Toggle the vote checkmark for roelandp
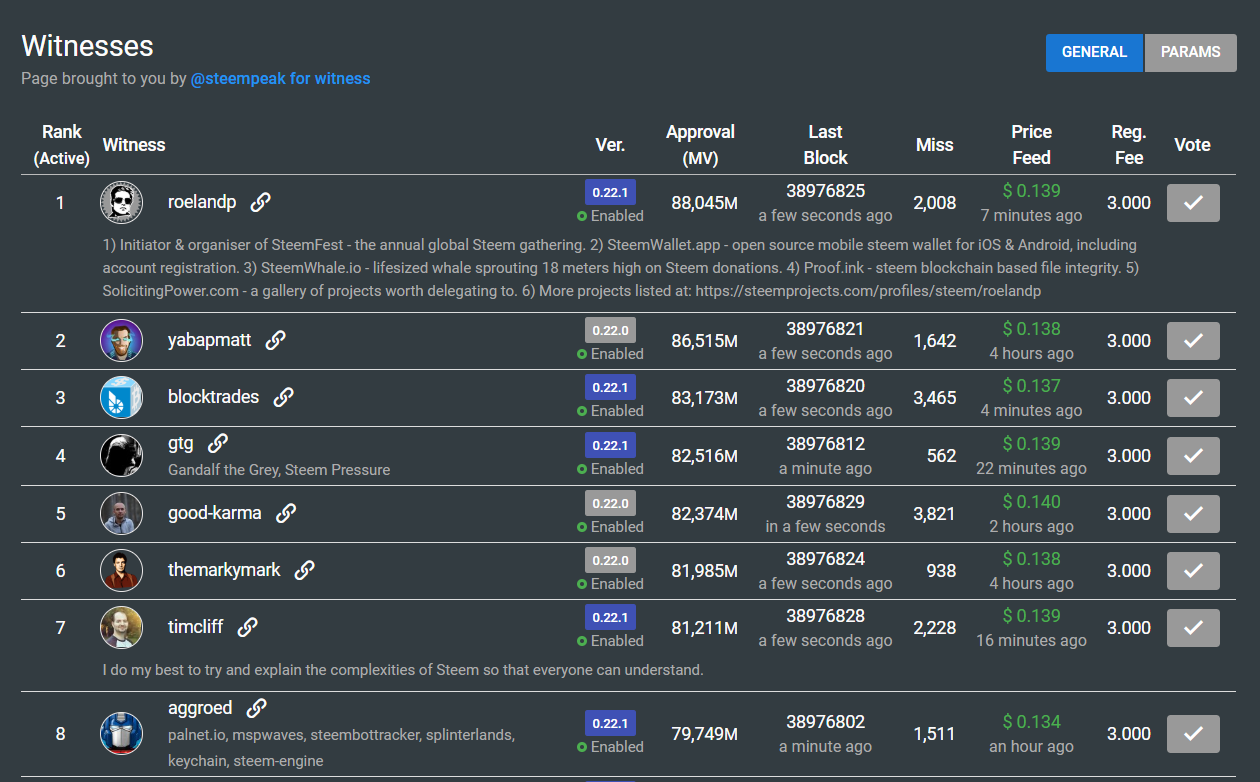Screen dimensions: 1260x782 pos(1193,203)
